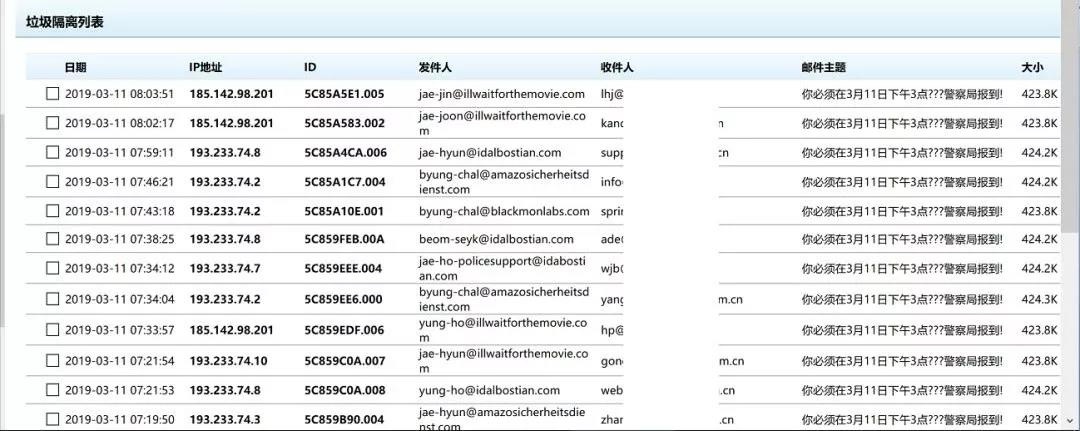Open message ID 5C85A5E1.005
The width and height of the screenshot is (1080, 431).
[343, 94]
